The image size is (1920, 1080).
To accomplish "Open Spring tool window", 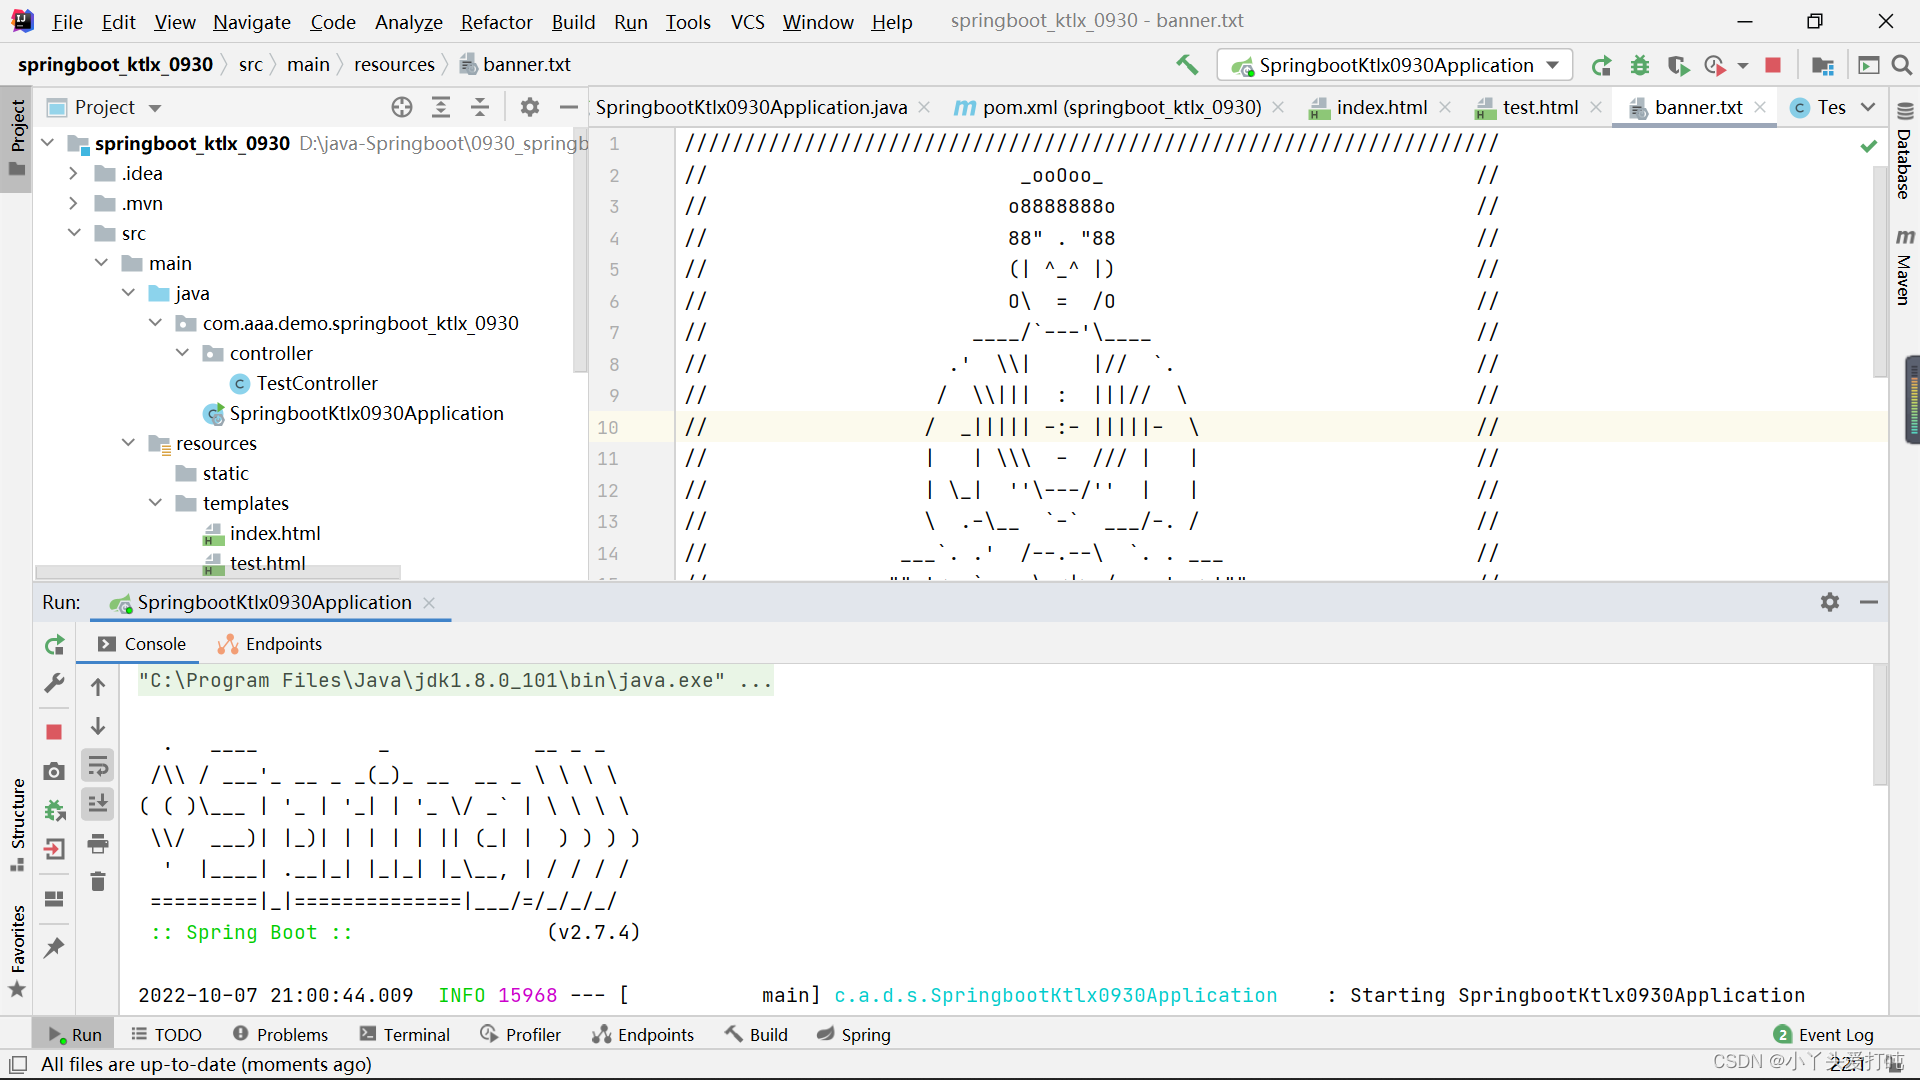I will point(854,1034).
